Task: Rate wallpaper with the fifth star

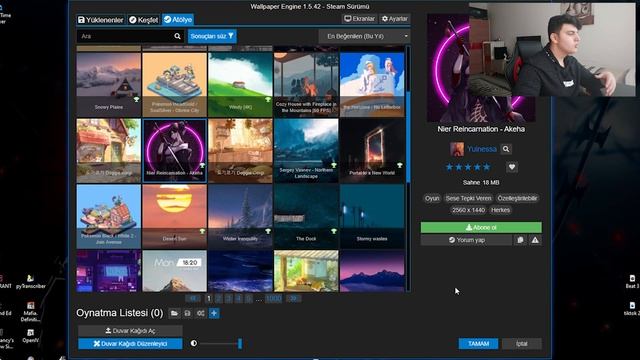Action: [487, 167]
